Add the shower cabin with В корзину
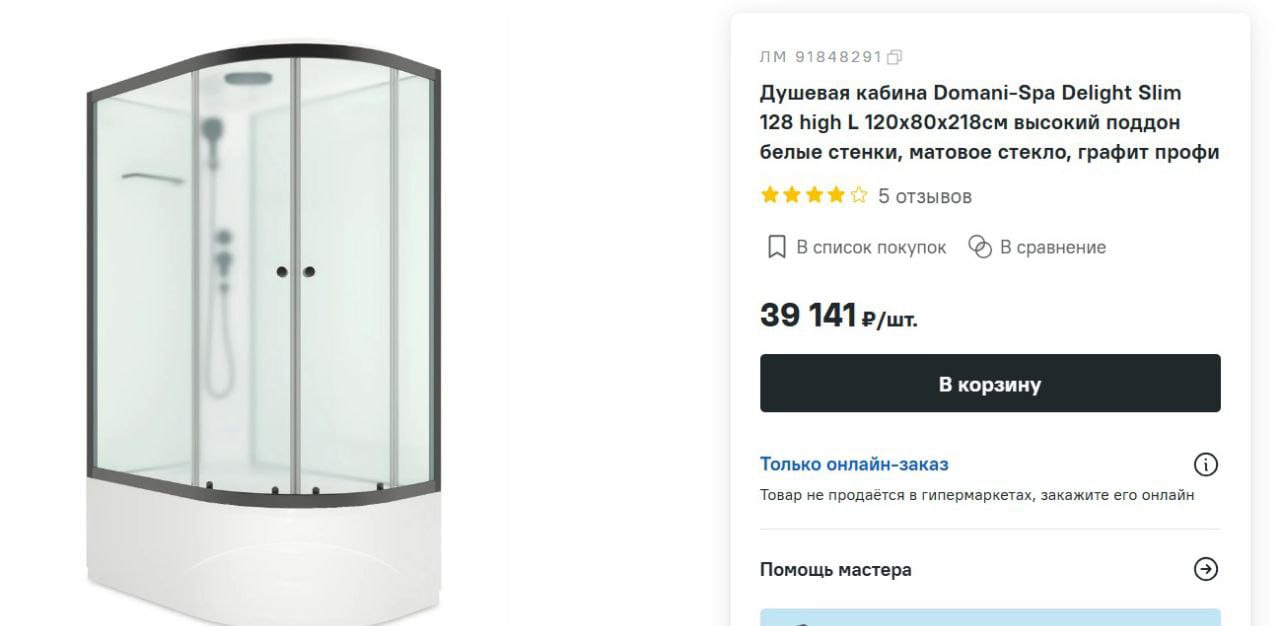The height and width of the screenshot is (626, 1280). [x=990, y=383]
